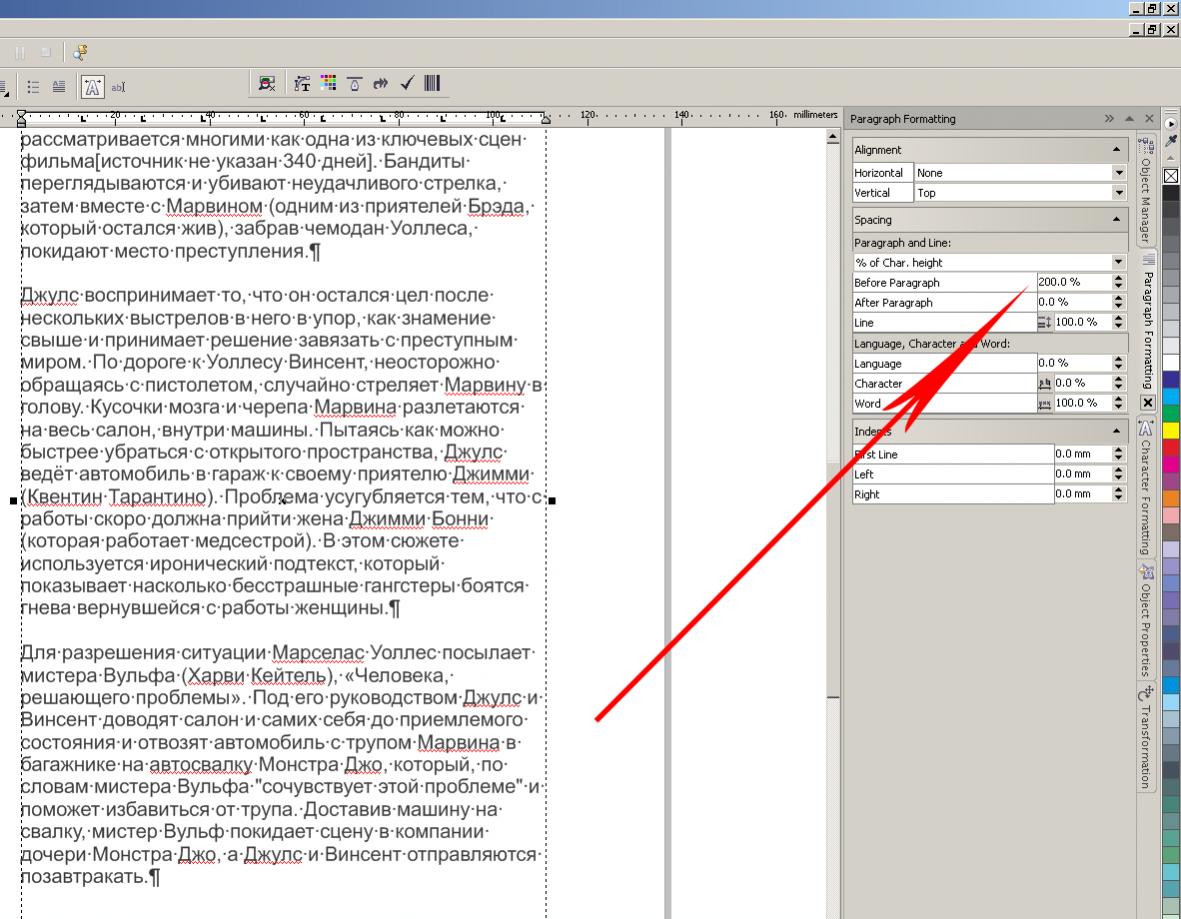Click the toolbar icon with small x

(267, 84)
